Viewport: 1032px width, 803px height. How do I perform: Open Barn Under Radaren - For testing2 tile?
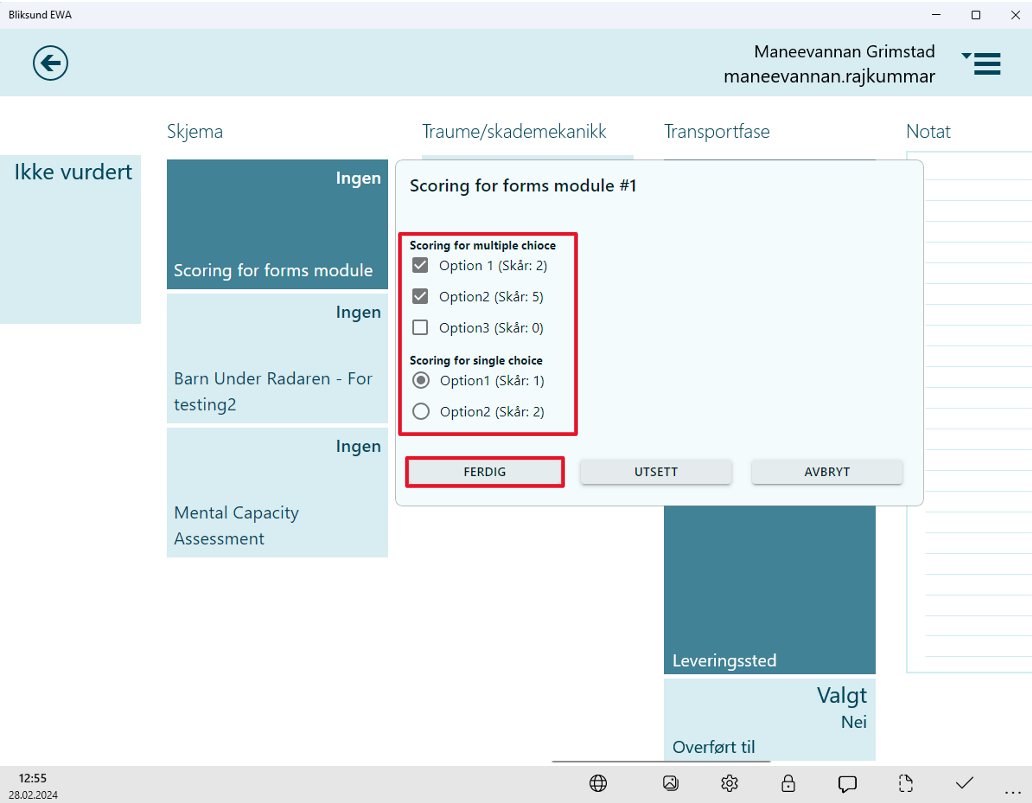(x=277, y=358)
